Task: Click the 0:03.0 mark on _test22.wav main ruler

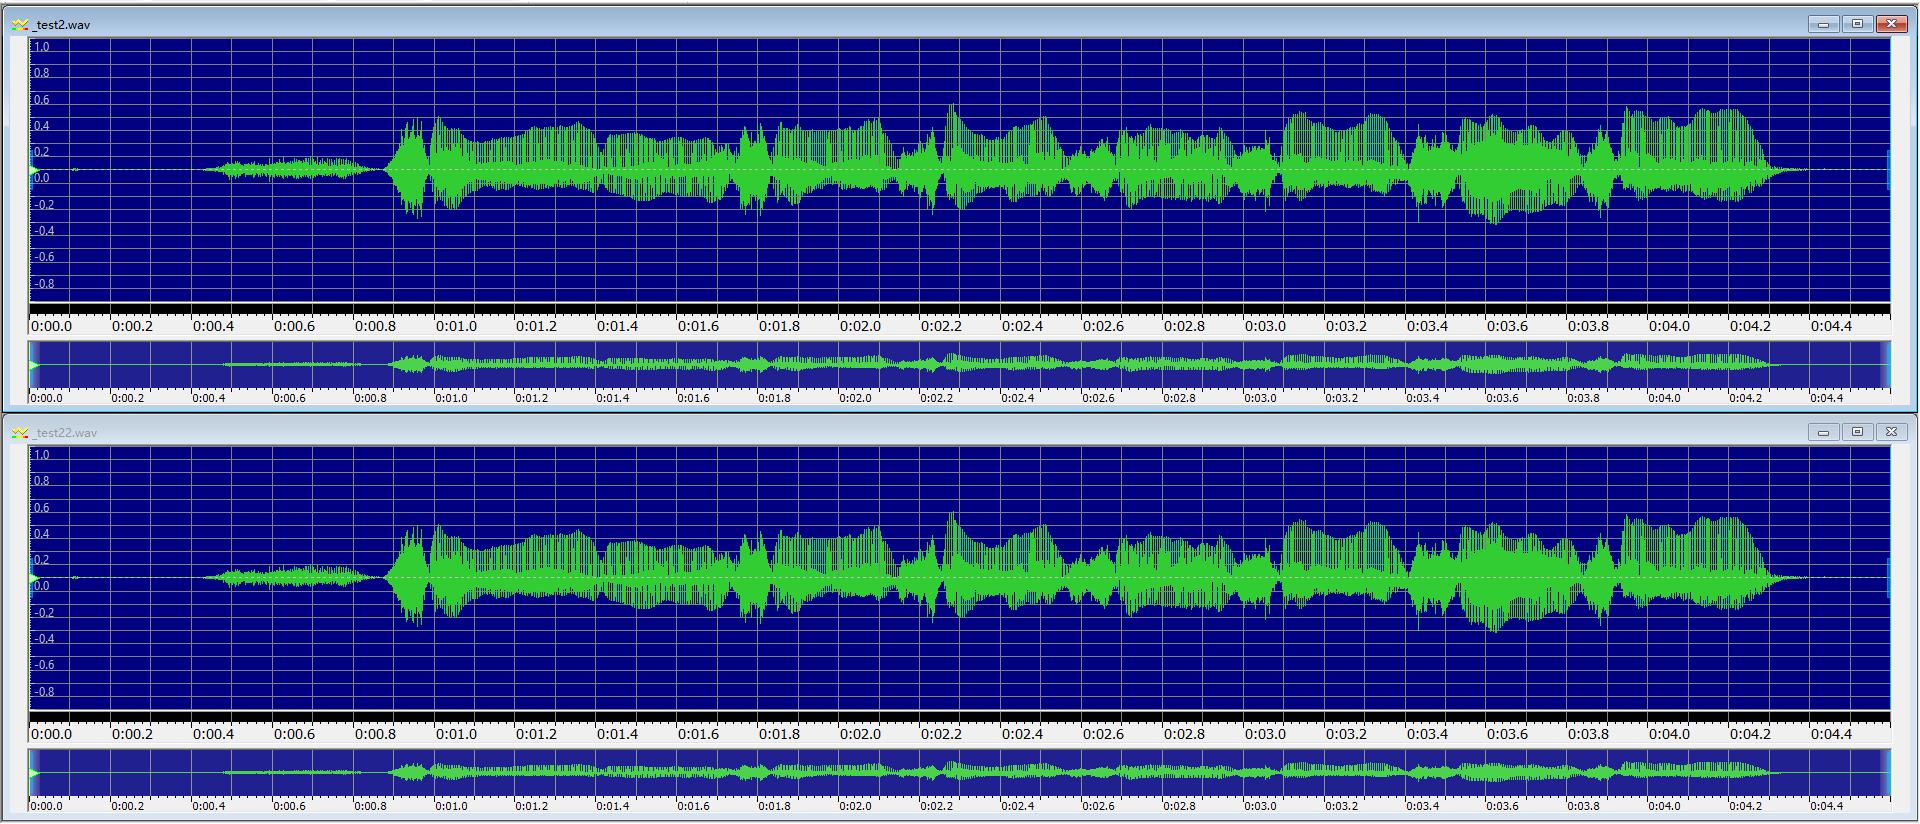Action: [1265, 734]
